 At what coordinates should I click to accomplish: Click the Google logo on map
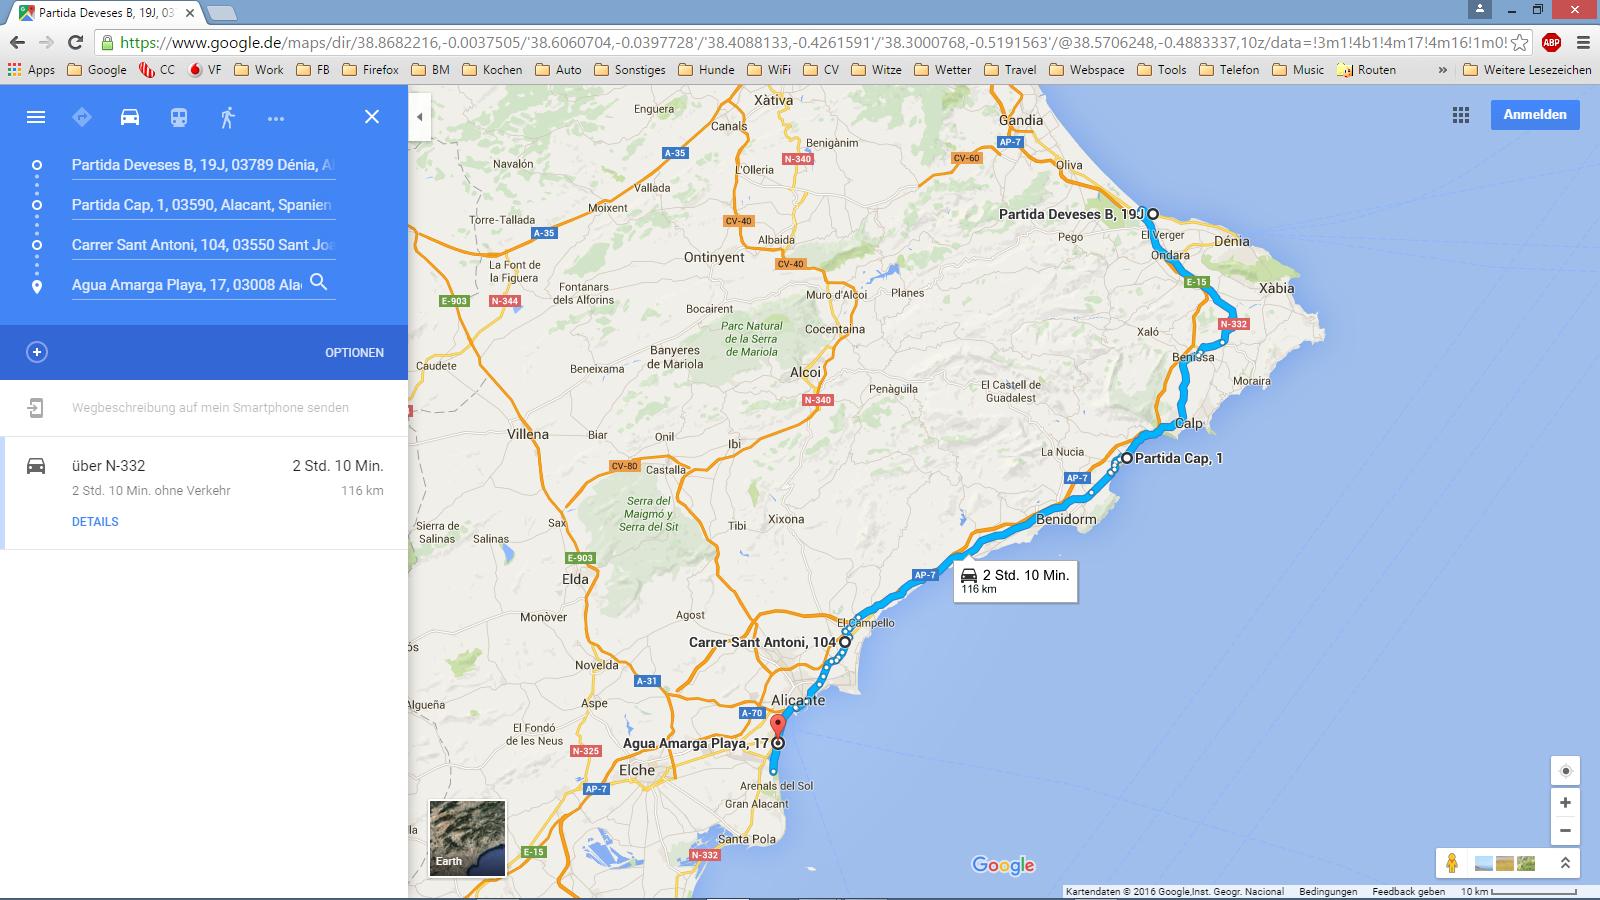[x=1003, y=865]
